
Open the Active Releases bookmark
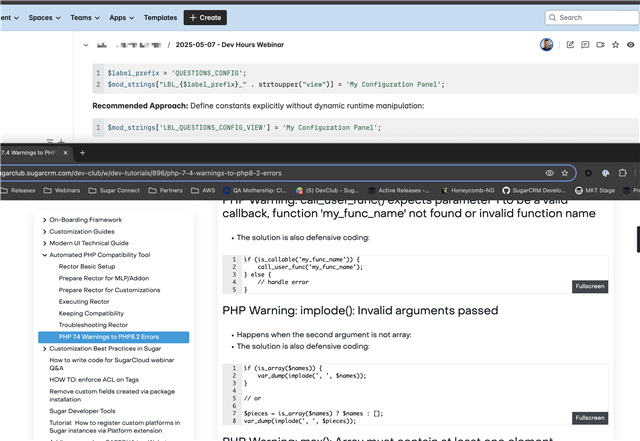[x=399, y=190]
